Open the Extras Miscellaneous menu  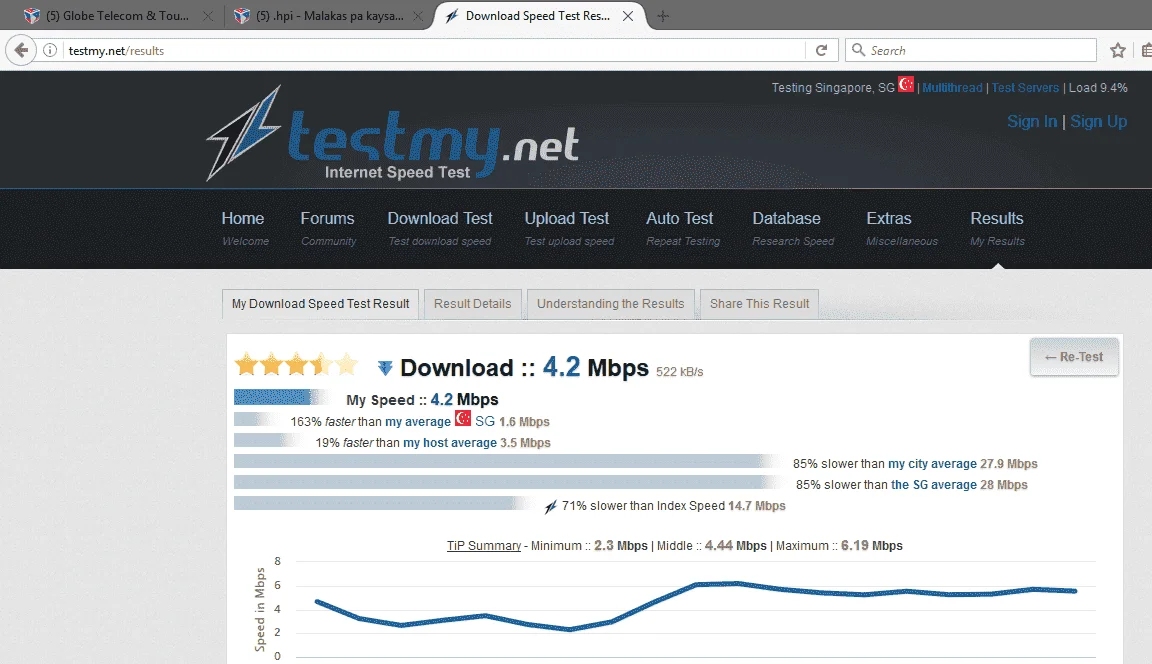901,228
